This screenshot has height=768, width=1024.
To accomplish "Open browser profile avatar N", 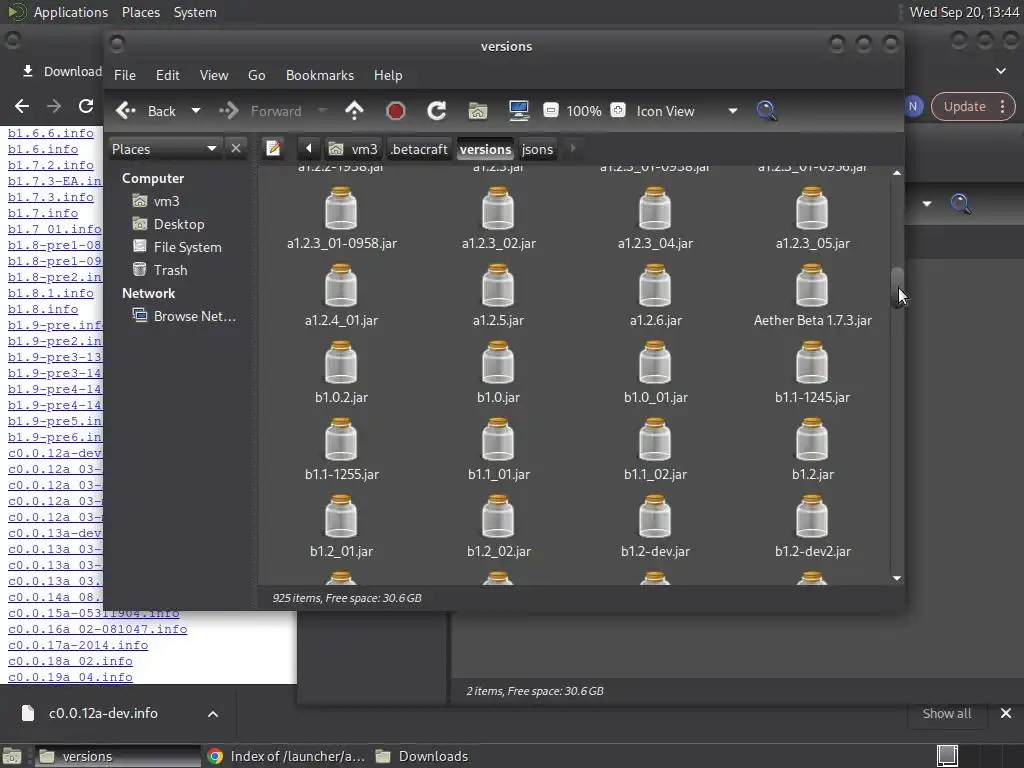I will 913,106.
